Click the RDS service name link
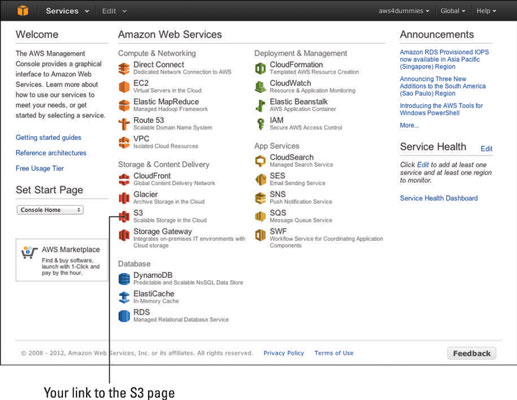Screen dimensions: 517x400 142,312
